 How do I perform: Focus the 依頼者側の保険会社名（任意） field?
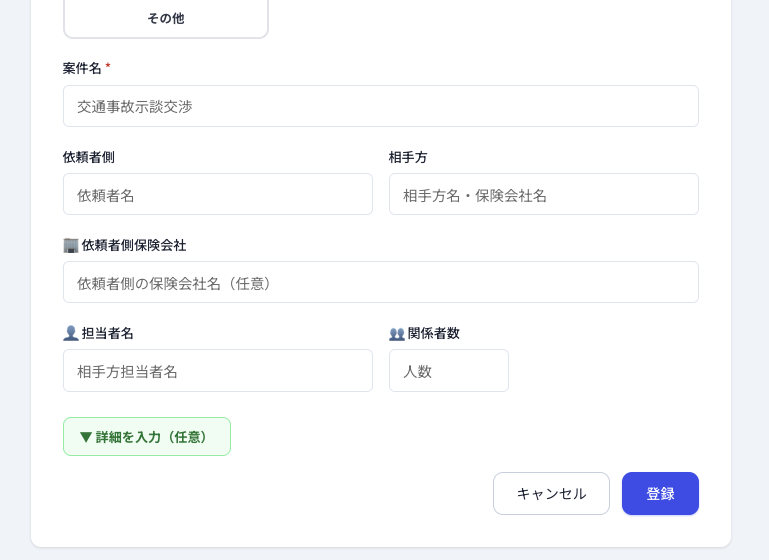(380, 282)
